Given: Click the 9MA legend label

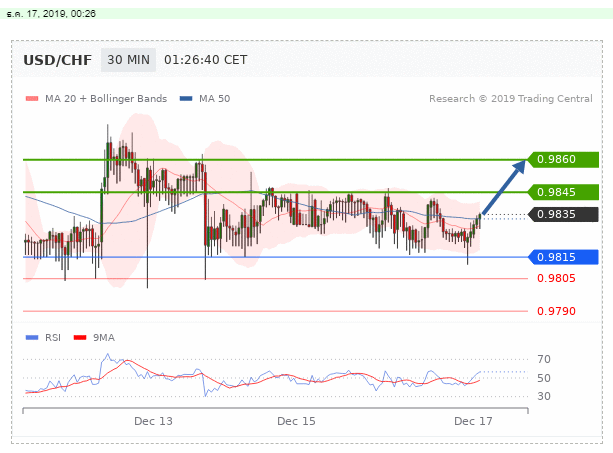Looking at the screenshot, I should (x=104, y=338).
